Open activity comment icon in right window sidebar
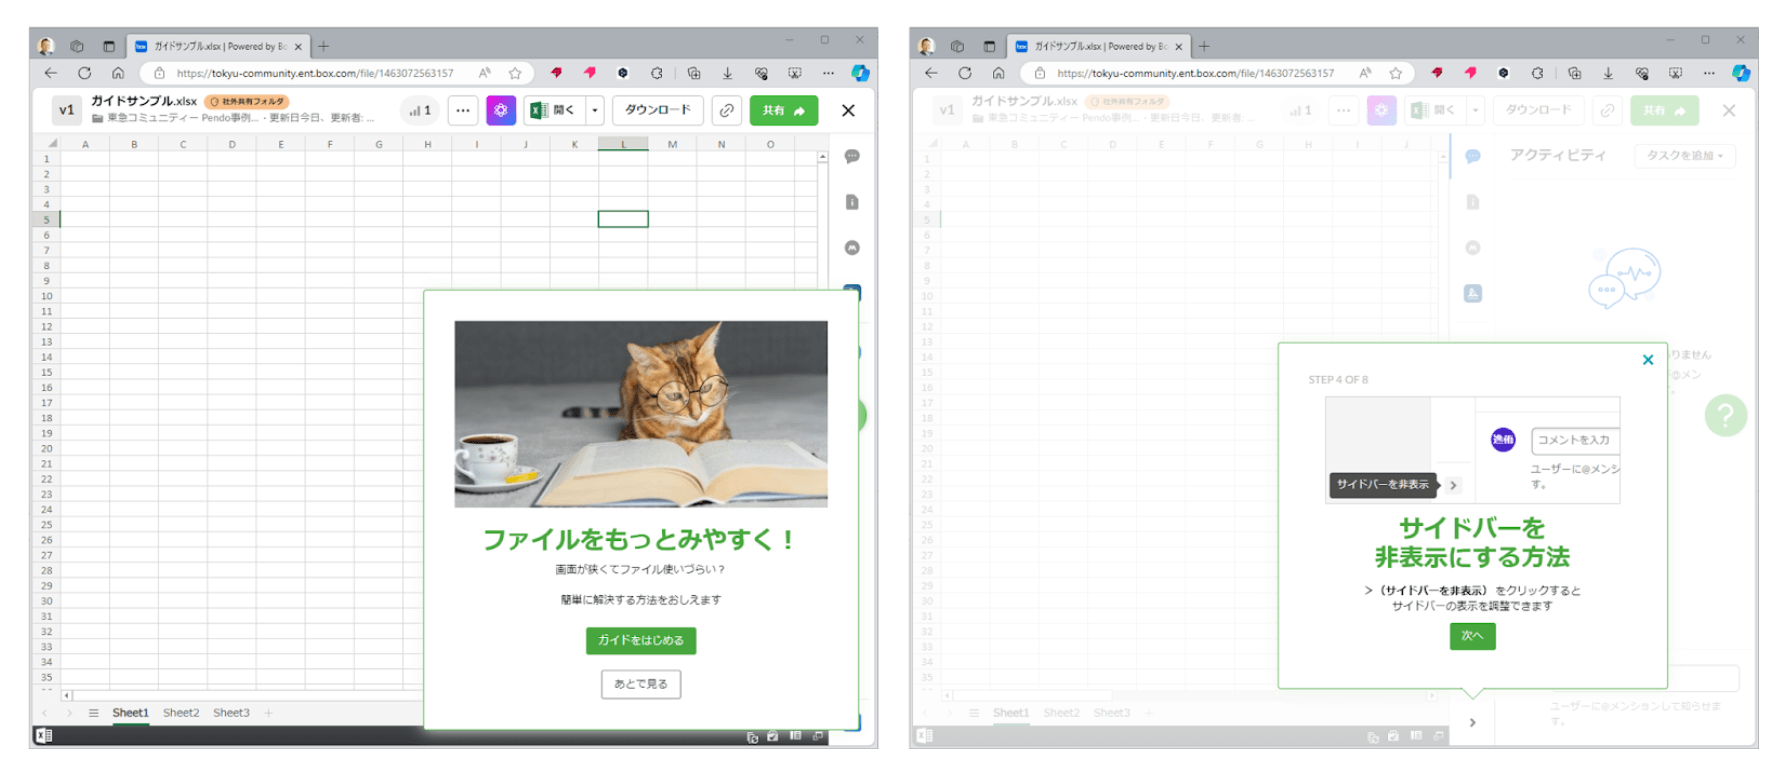The height and width of the screenshot is (767, 1784). pyautogui.click(x=1473, y=156)
